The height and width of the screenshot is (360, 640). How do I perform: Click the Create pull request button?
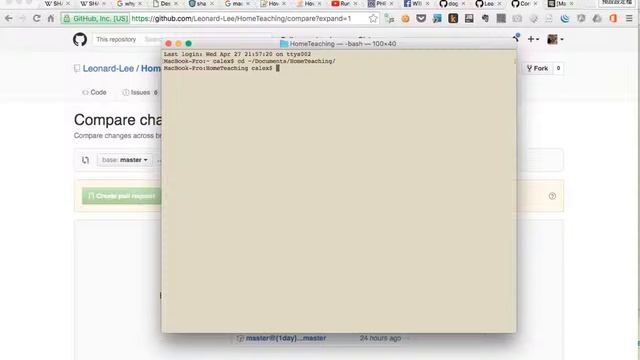[122, 196]
